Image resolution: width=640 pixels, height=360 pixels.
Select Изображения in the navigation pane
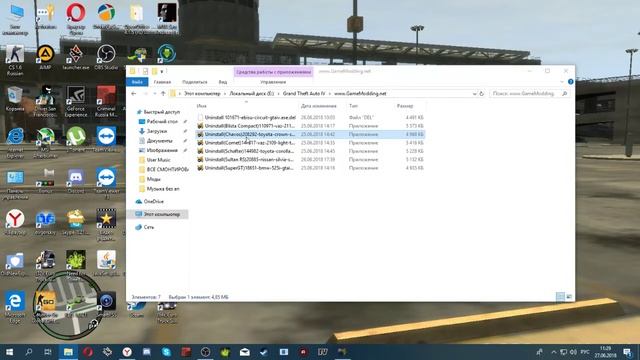click(162, 150)
